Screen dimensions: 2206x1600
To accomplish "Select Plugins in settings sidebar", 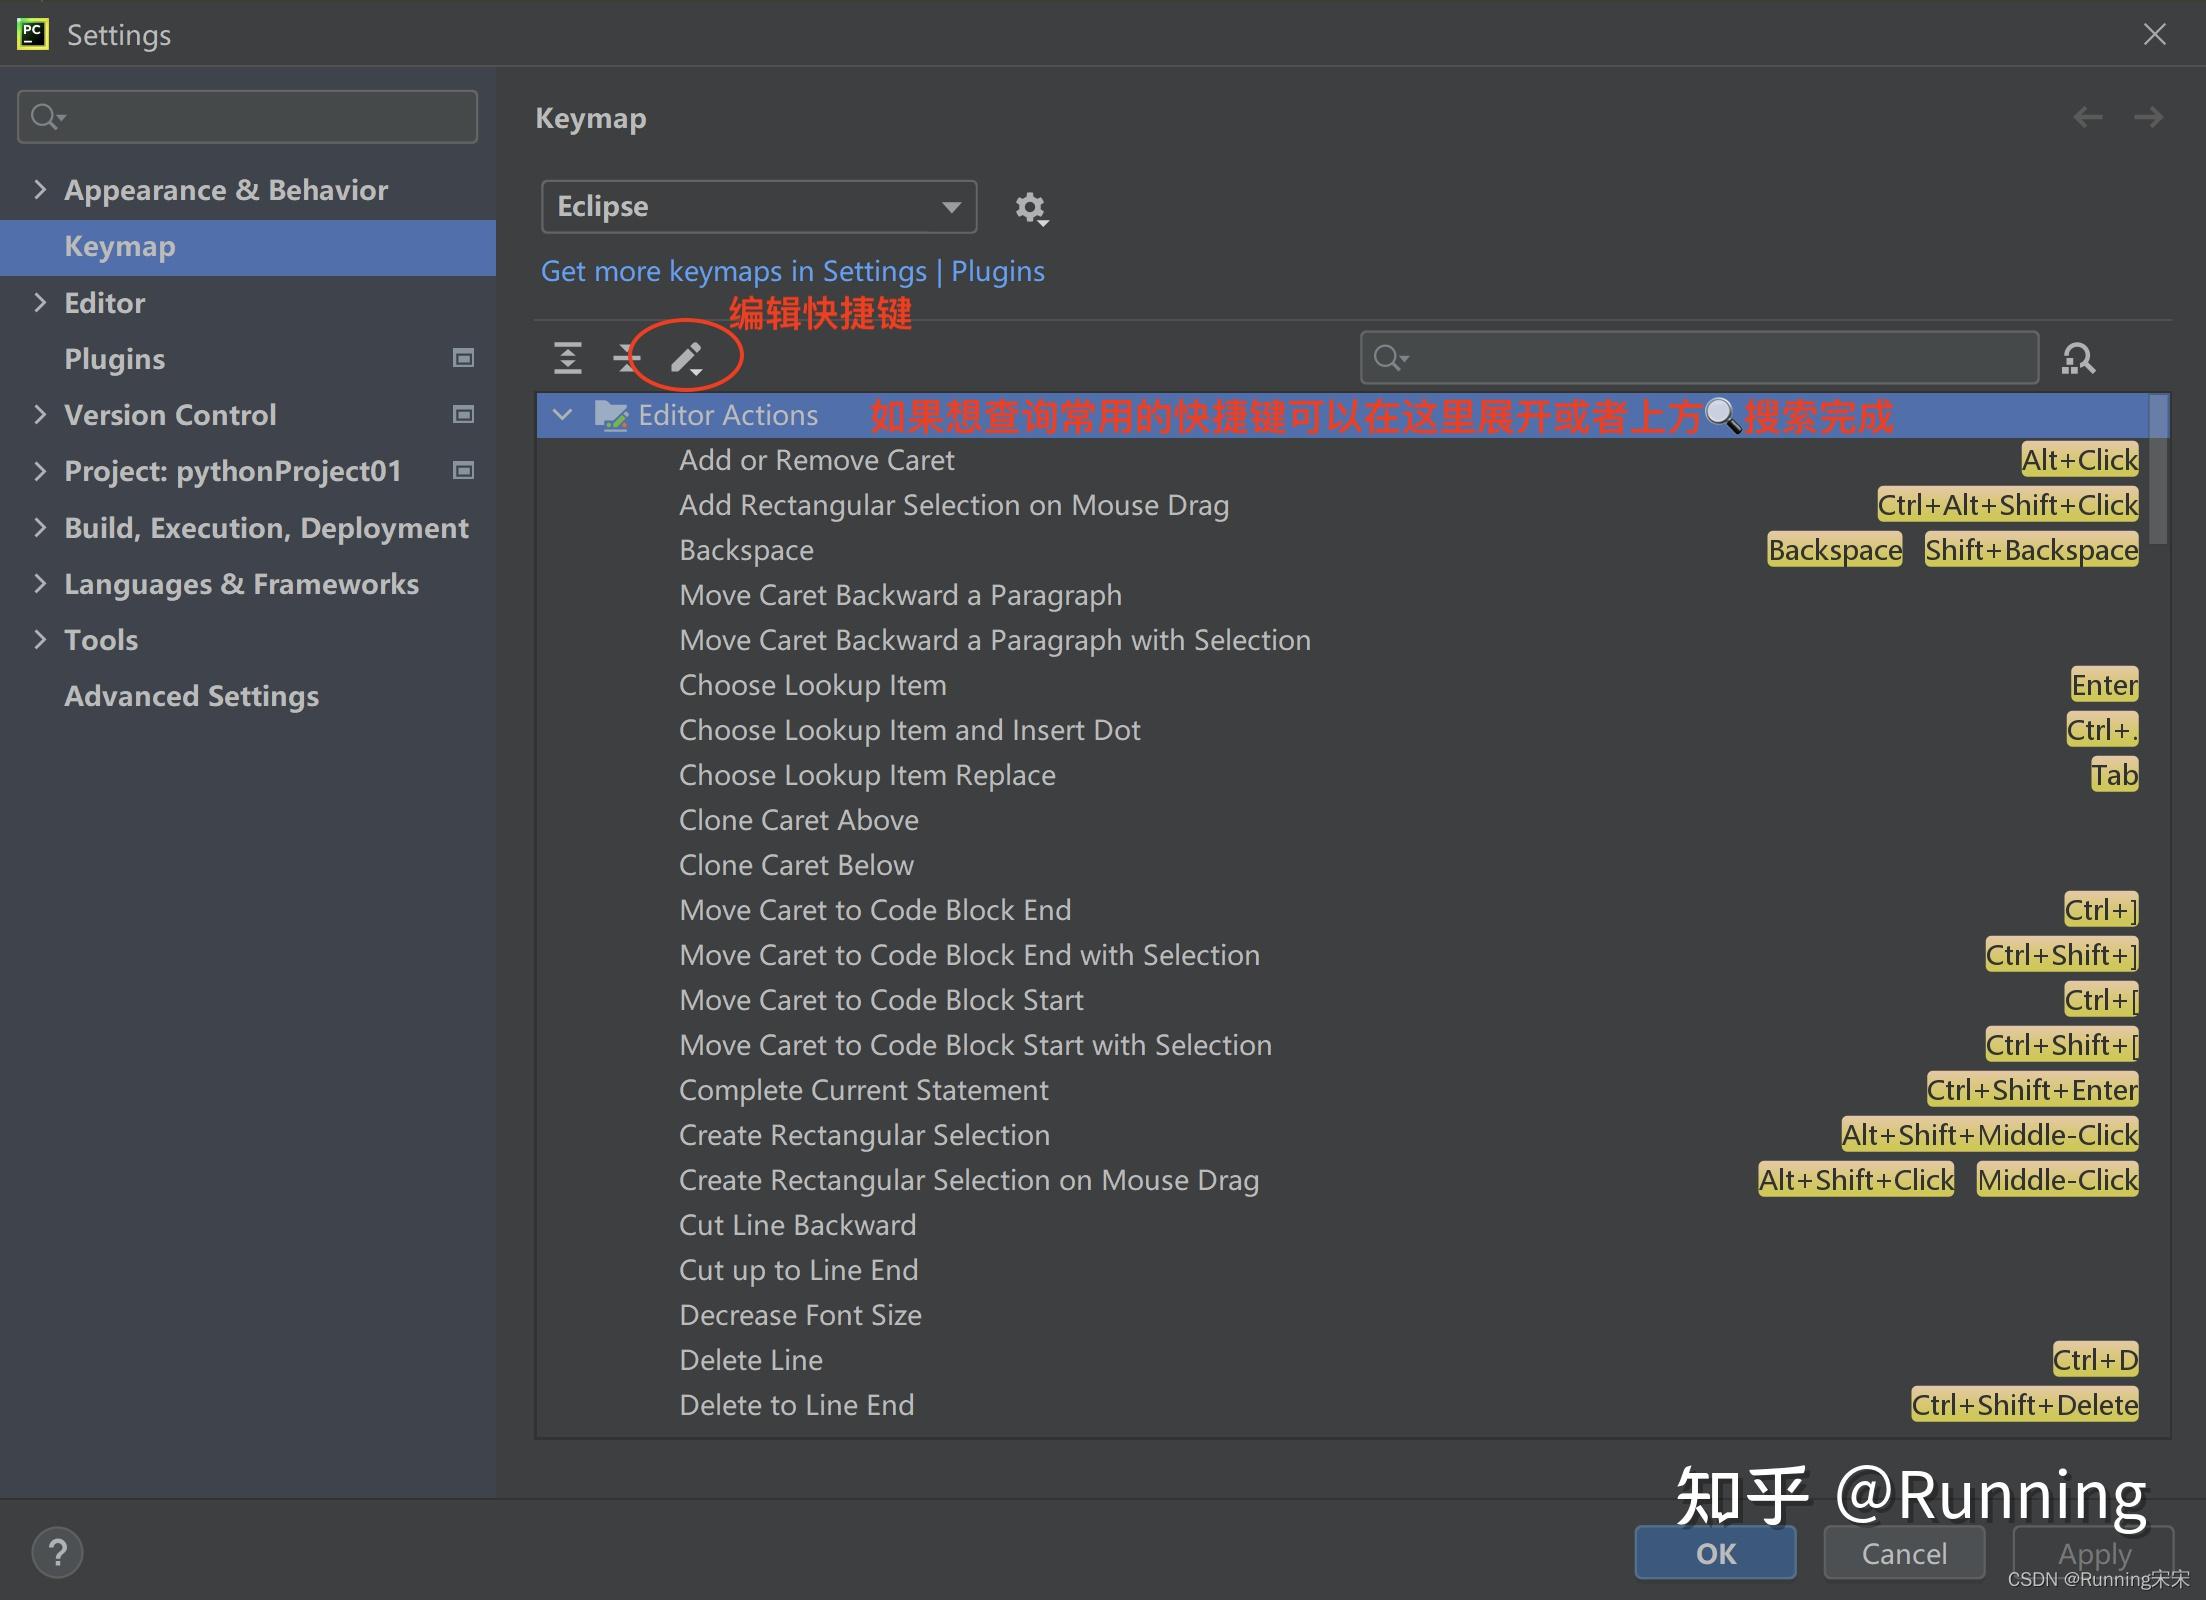I will 115,359.
